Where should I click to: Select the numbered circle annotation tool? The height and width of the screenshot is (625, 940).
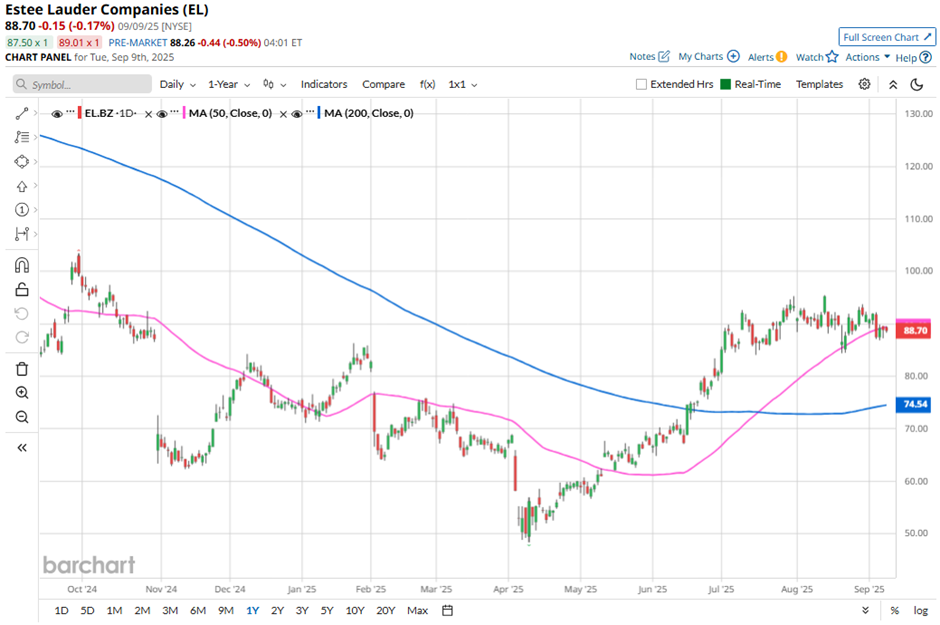click(22, 210)
